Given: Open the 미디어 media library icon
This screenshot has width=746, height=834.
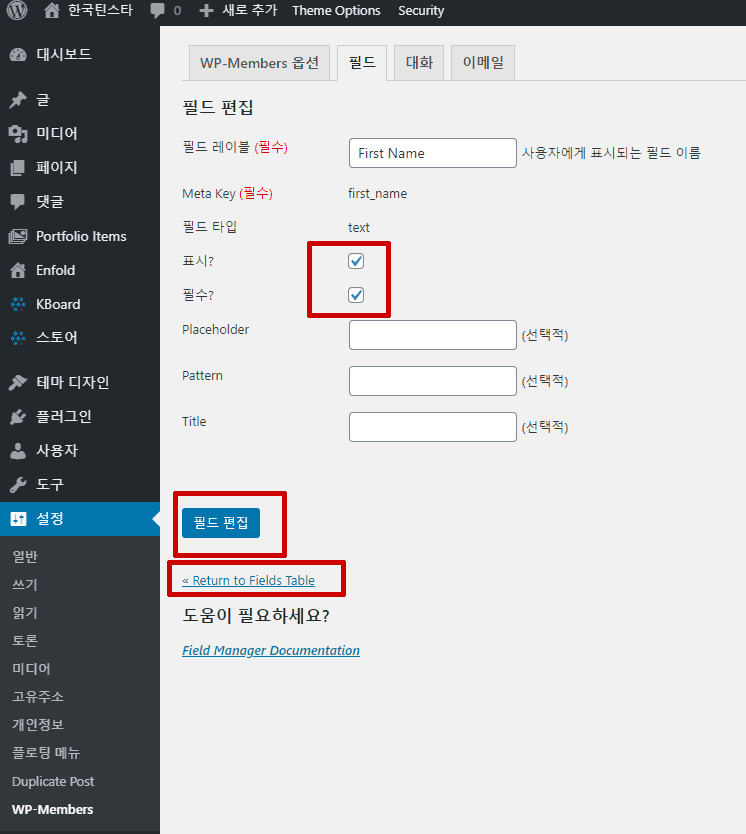Looking at the screenshot, I should point(18,134).
